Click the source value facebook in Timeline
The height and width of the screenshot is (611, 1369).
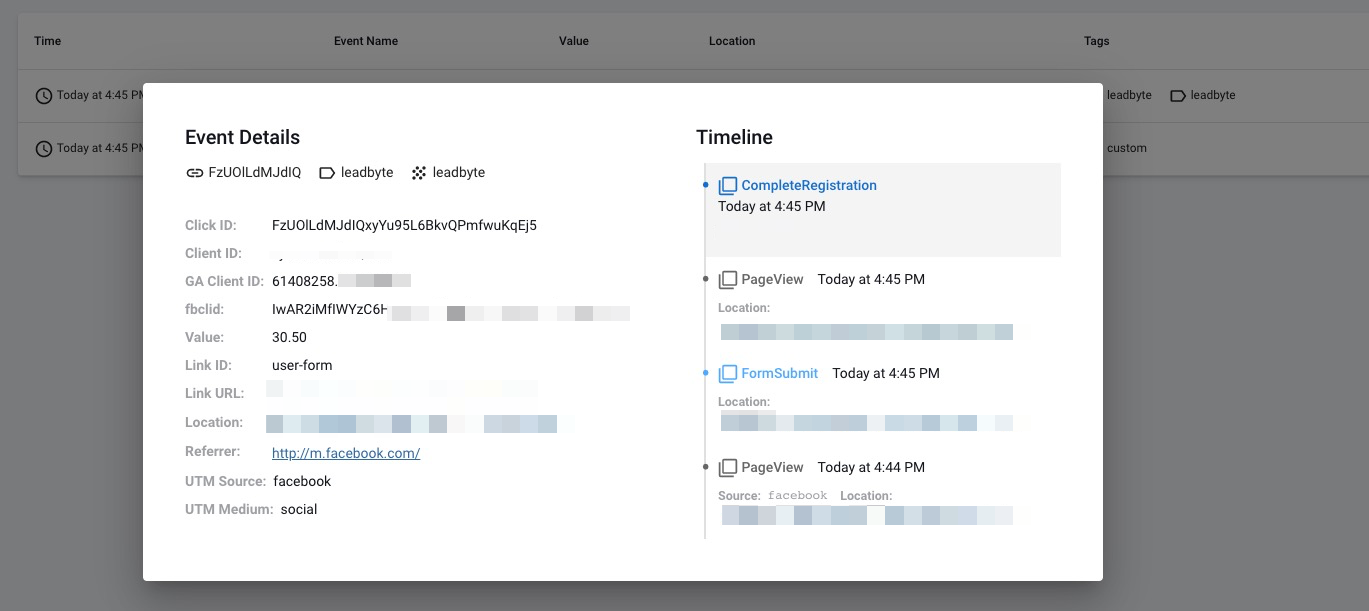click(798, 496)
